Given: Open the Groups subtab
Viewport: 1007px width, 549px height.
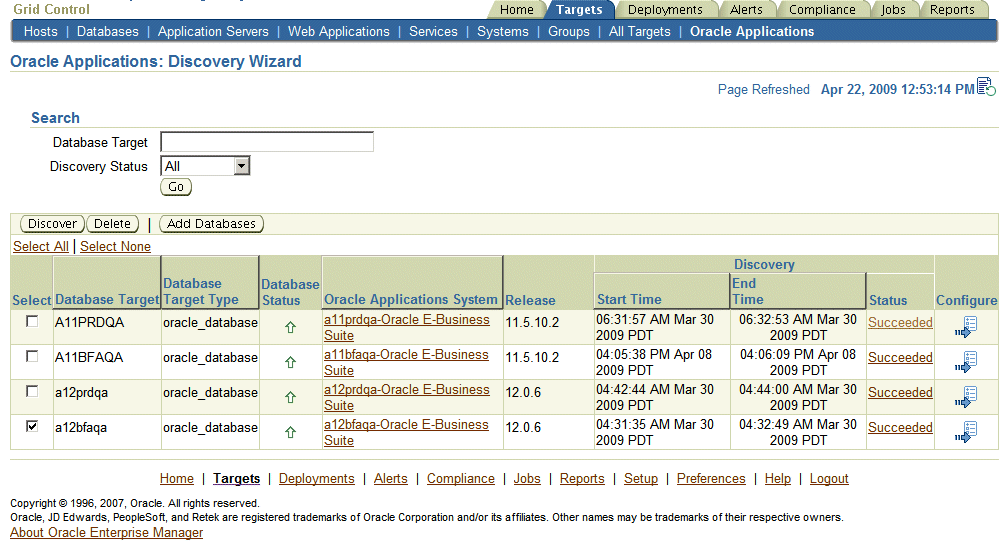Looking at the screenshot, I should [x=568, y=31].
